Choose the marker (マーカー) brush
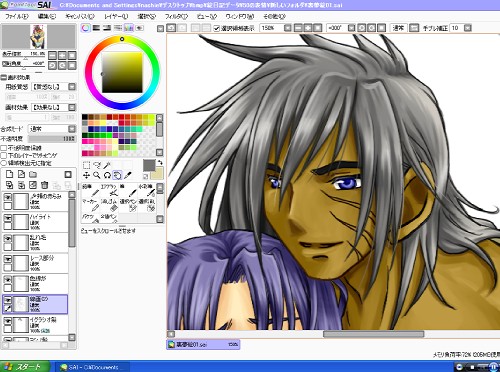Image resolution: width=500 pixels, height=372 pixels. 90,205
